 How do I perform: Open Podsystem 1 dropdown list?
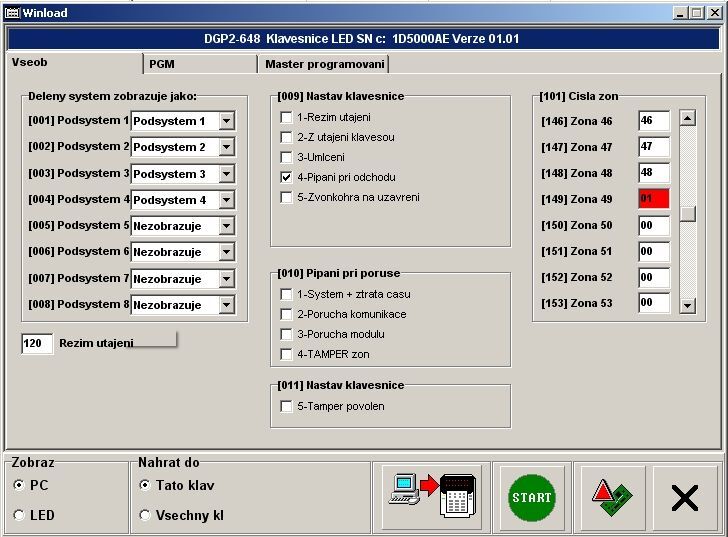click(x=227, y=121)
